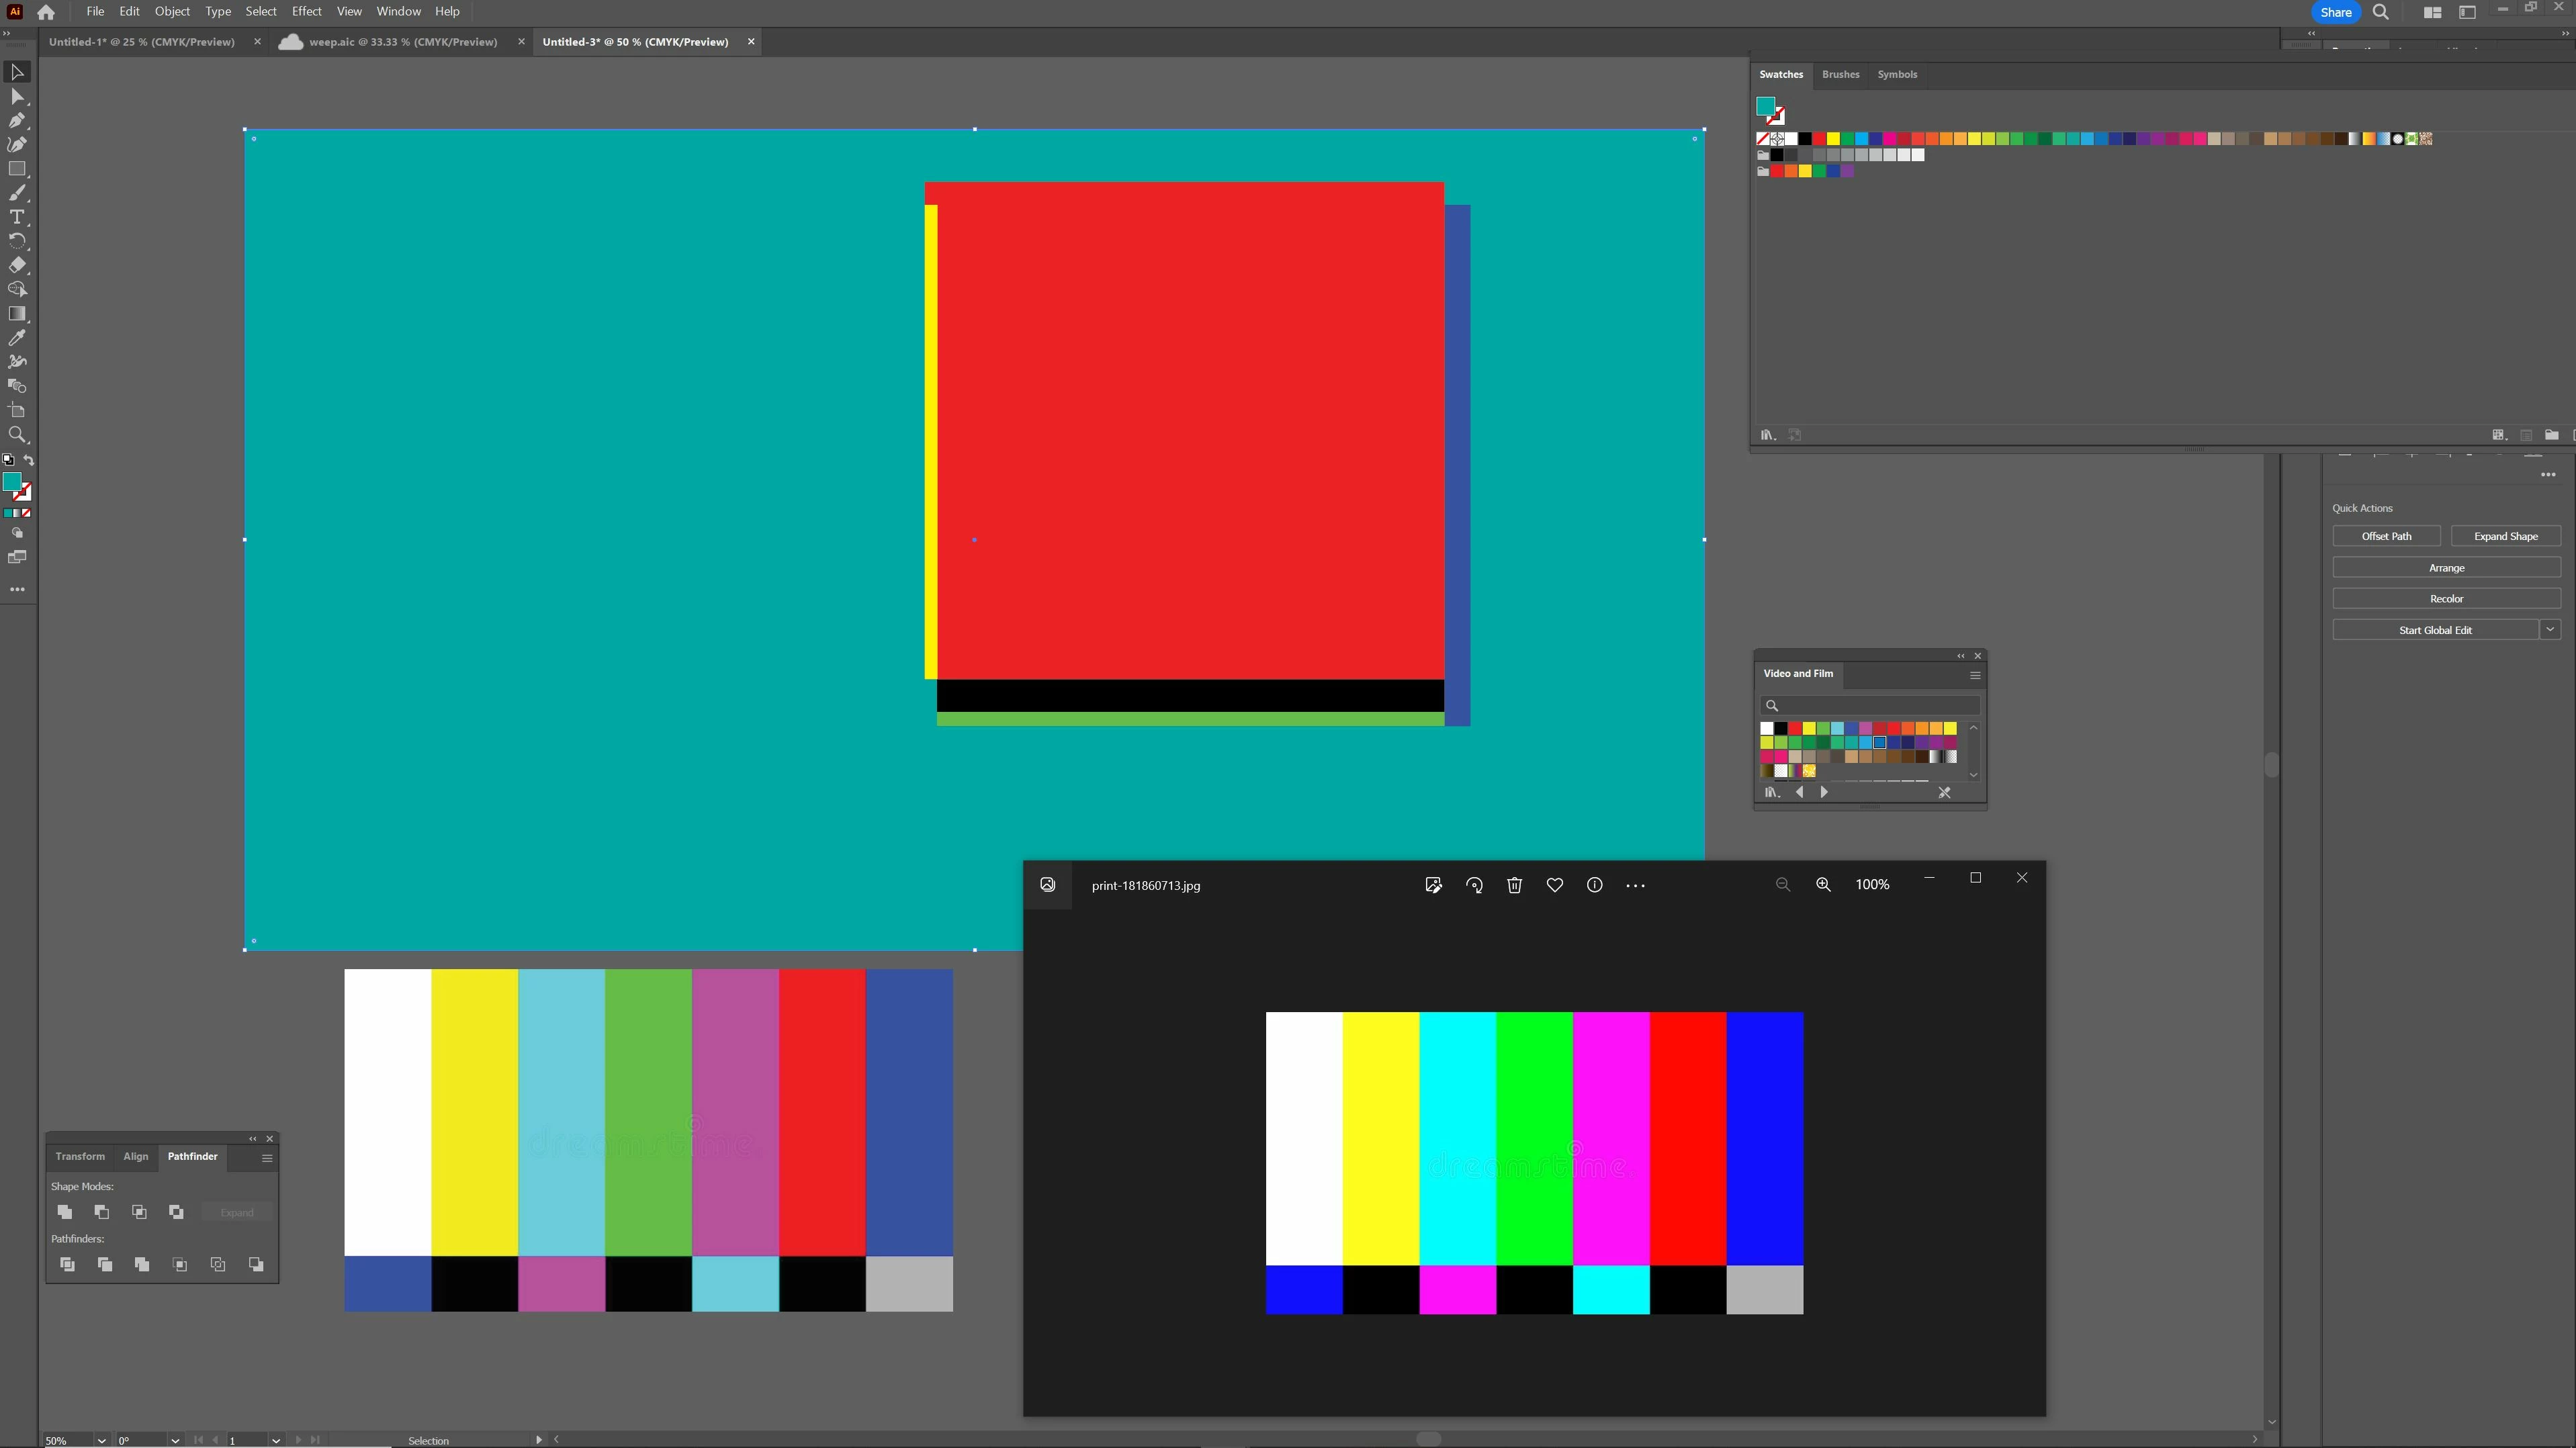Select the Pen tool
2576x1448 pixels.
tap(17, 121)
